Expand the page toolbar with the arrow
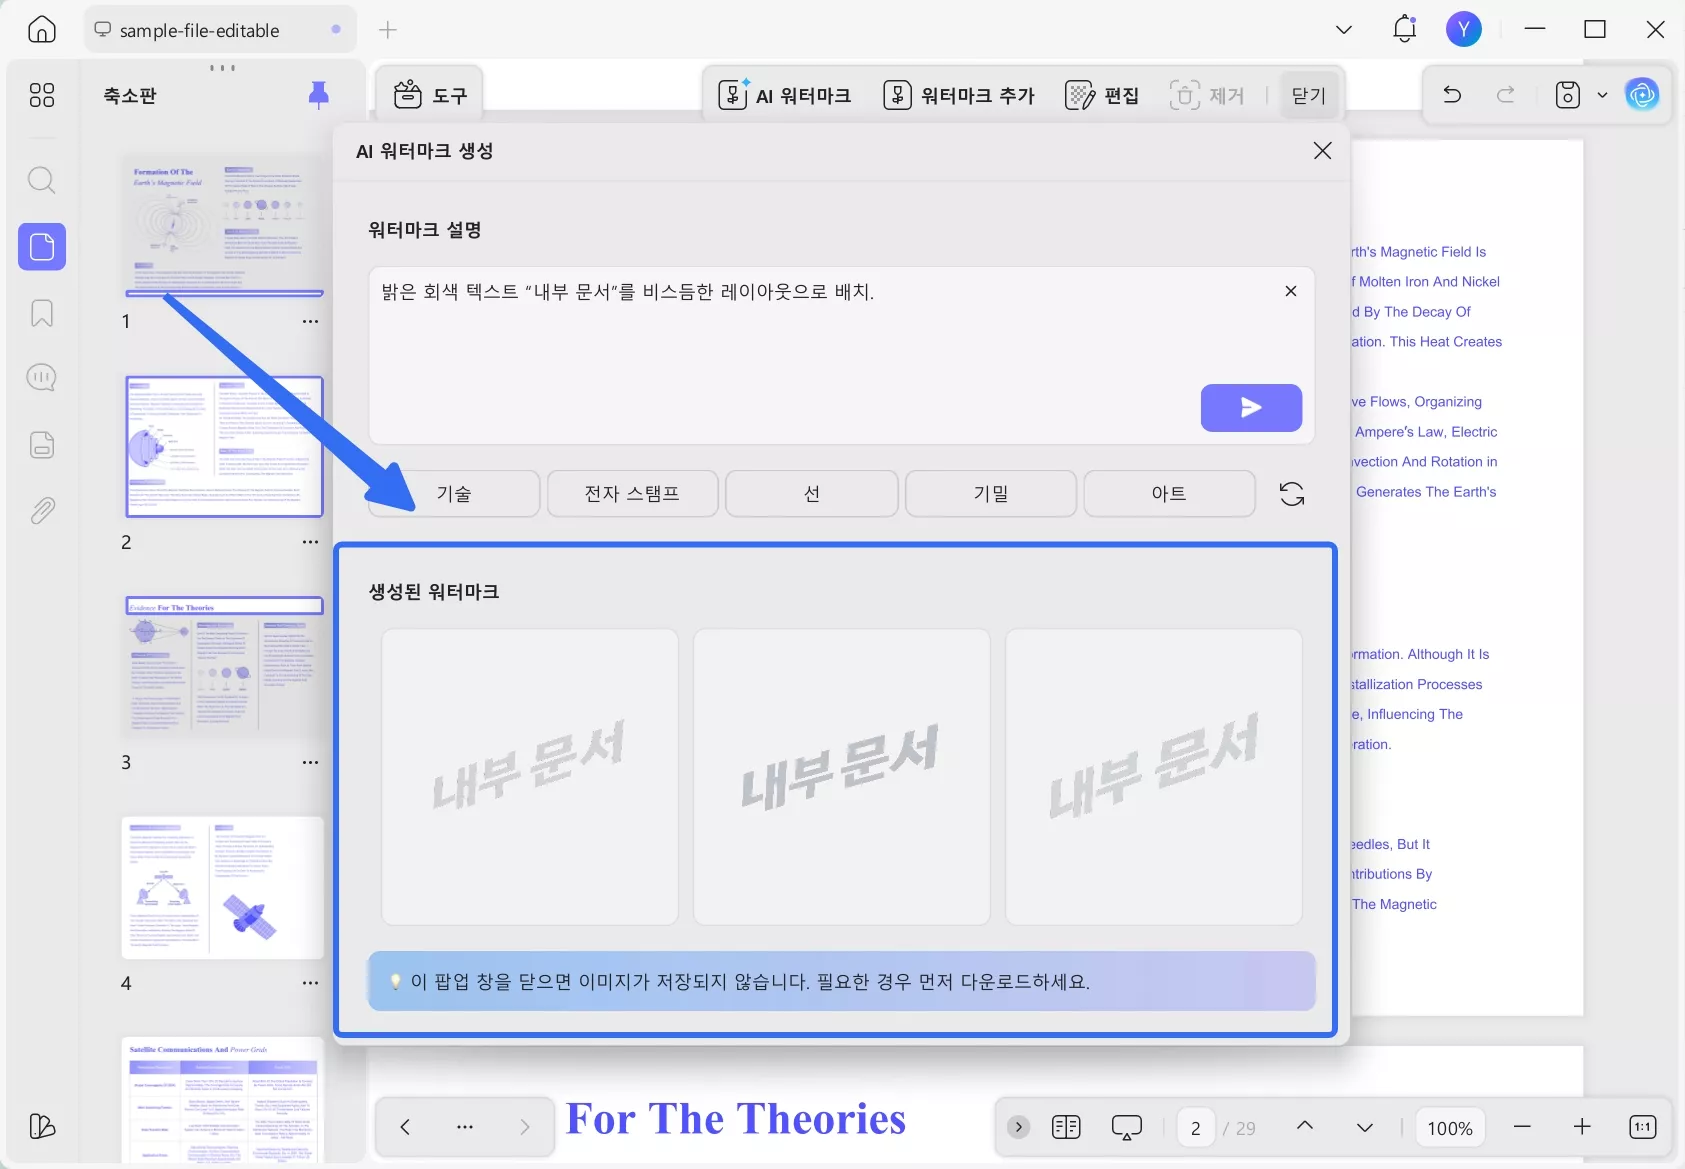The image size is (1685, 1169). pyautogui.click(x=1018, y=1127)
